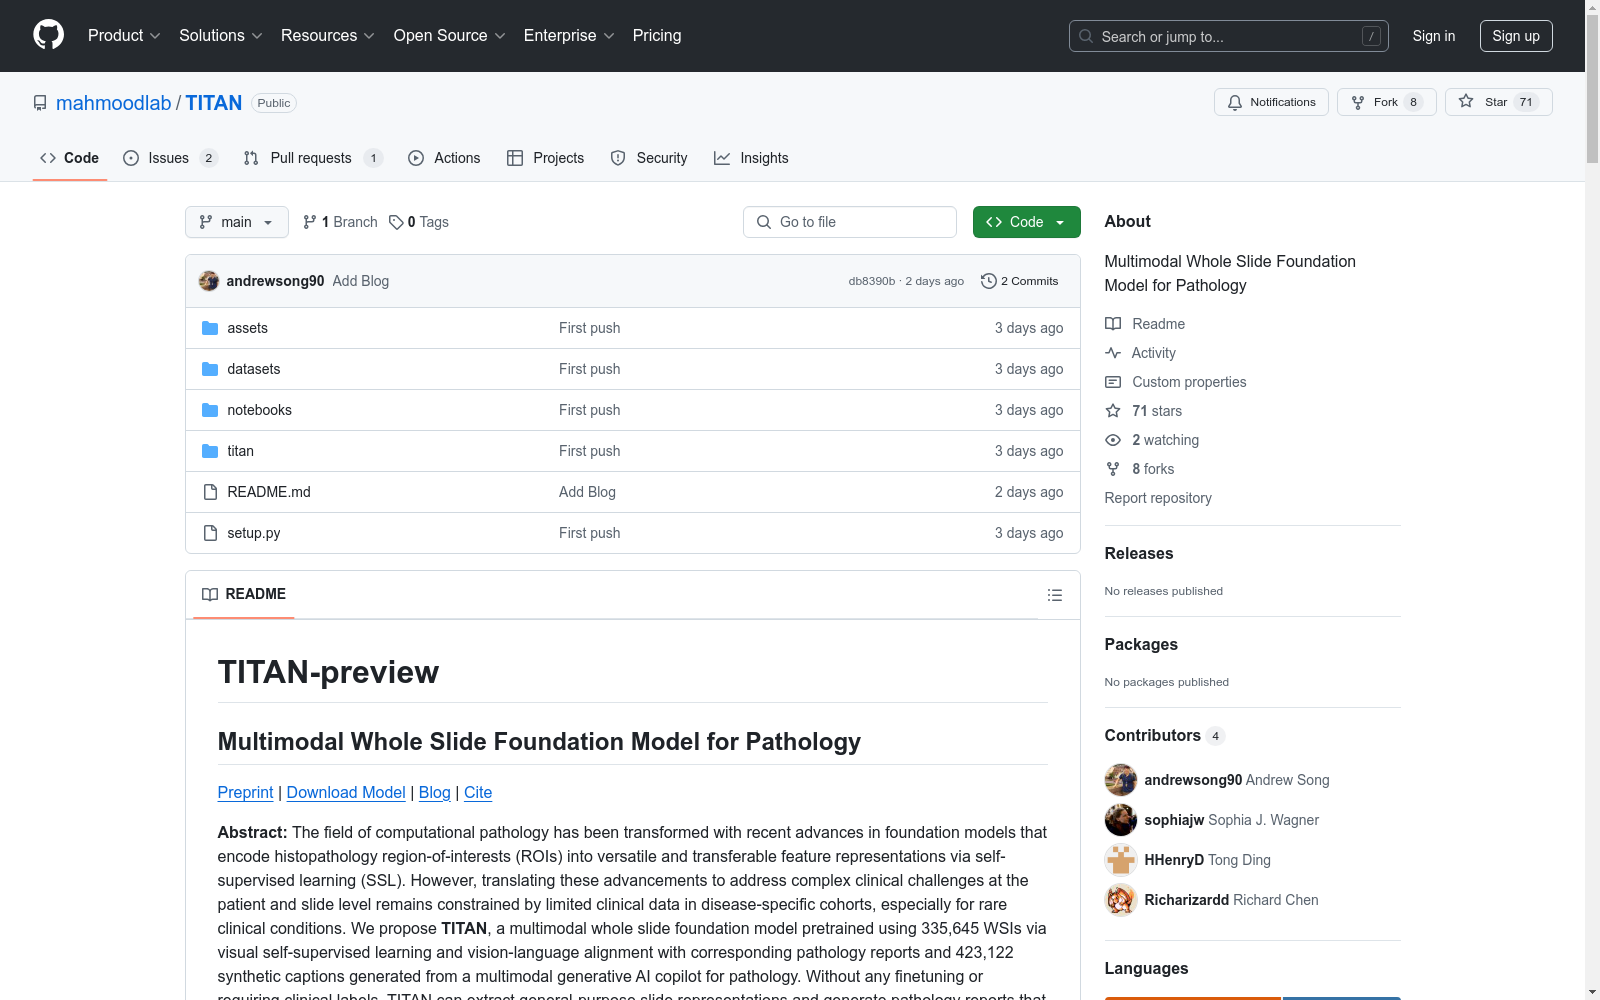
Task: Click the assets folder icon
Action: [x=210, y=328]
